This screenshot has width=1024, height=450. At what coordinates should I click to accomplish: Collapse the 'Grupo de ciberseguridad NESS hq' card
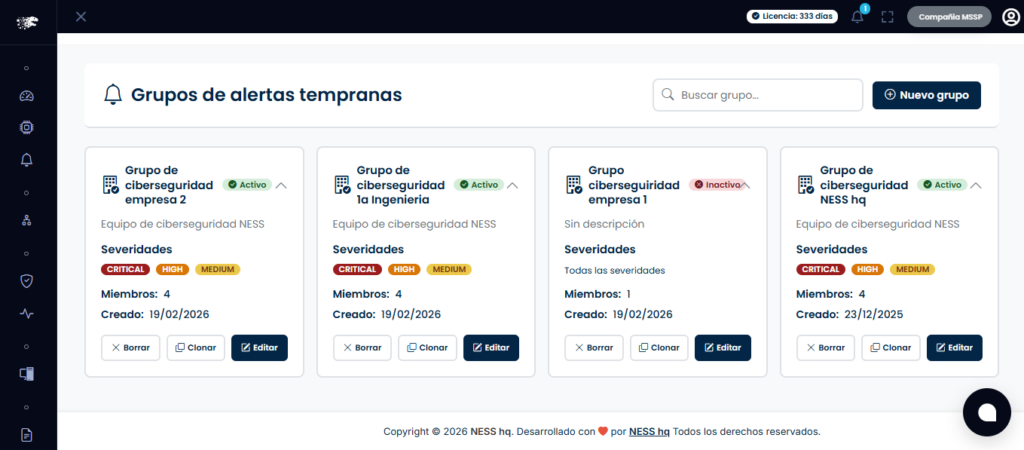pyautogui.click(x=976, y=185)
